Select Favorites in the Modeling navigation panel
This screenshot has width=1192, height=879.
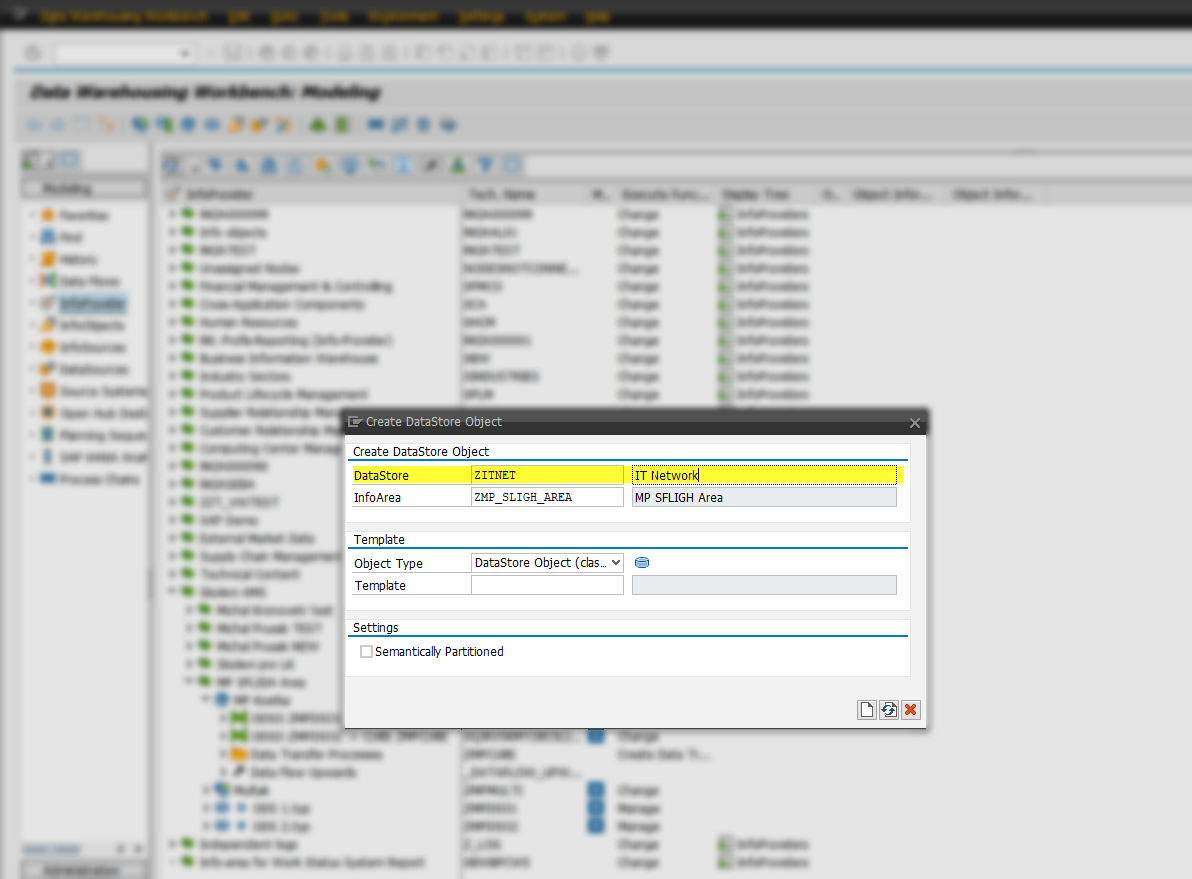(84, 216)
